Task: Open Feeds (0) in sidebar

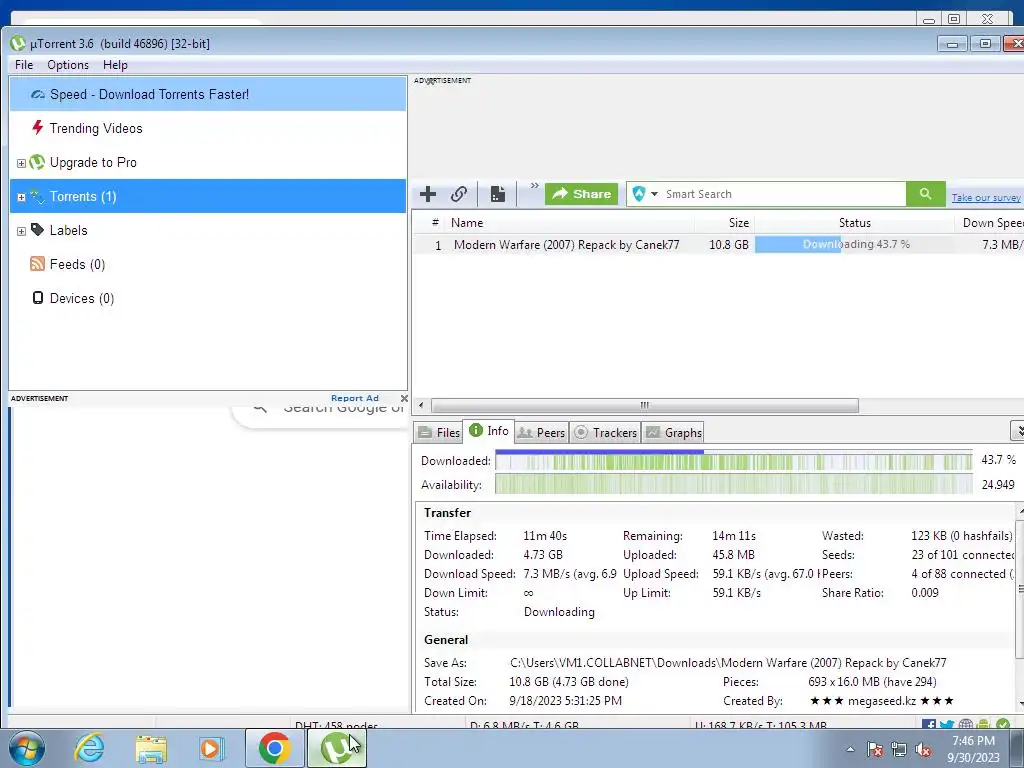Action: (77, 264)
